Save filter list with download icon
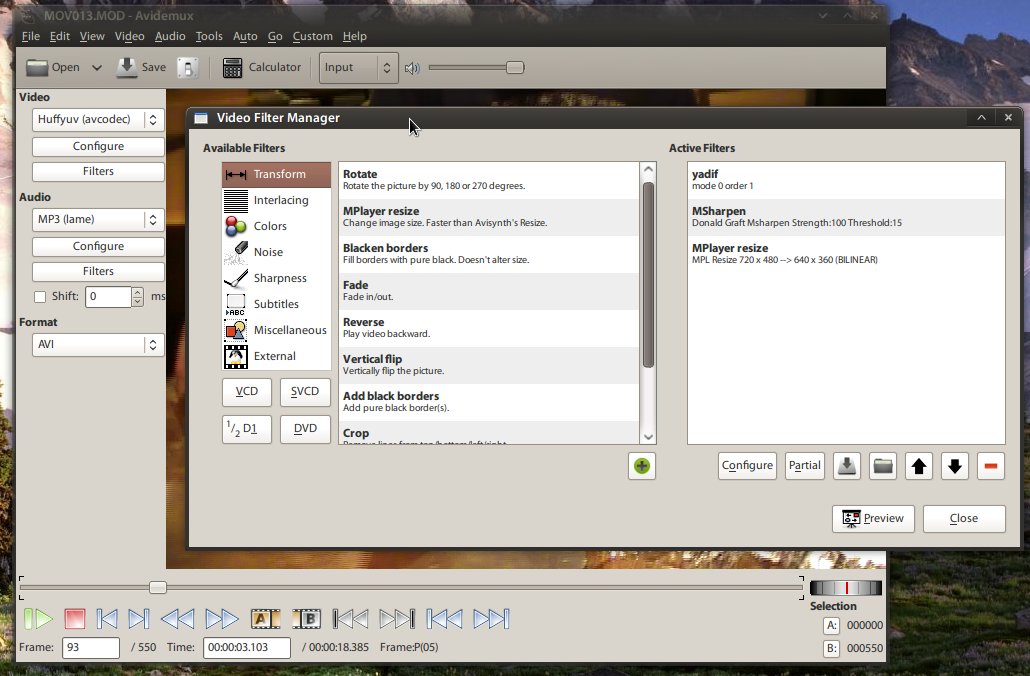 (x=847, y=466)
